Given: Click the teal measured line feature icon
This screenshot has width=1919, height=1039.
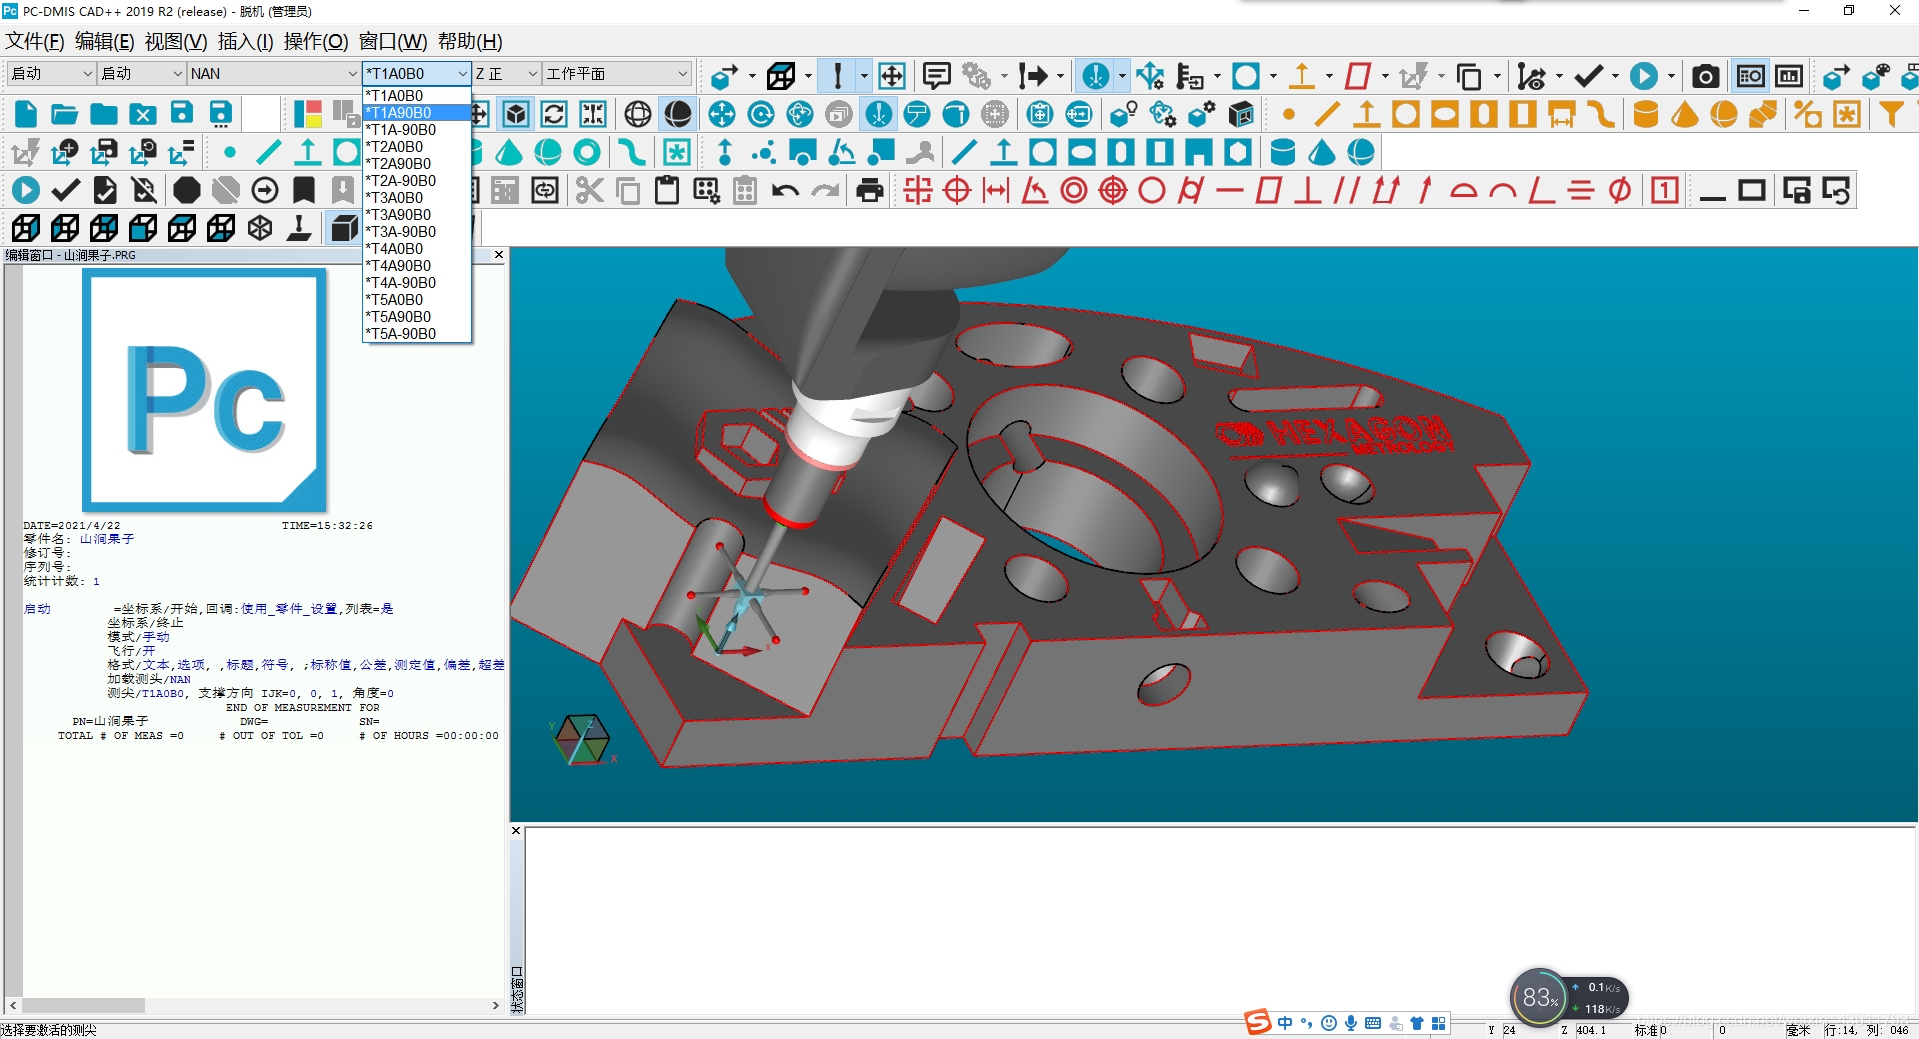Looking at the screenshot, I should pos(269,152).
